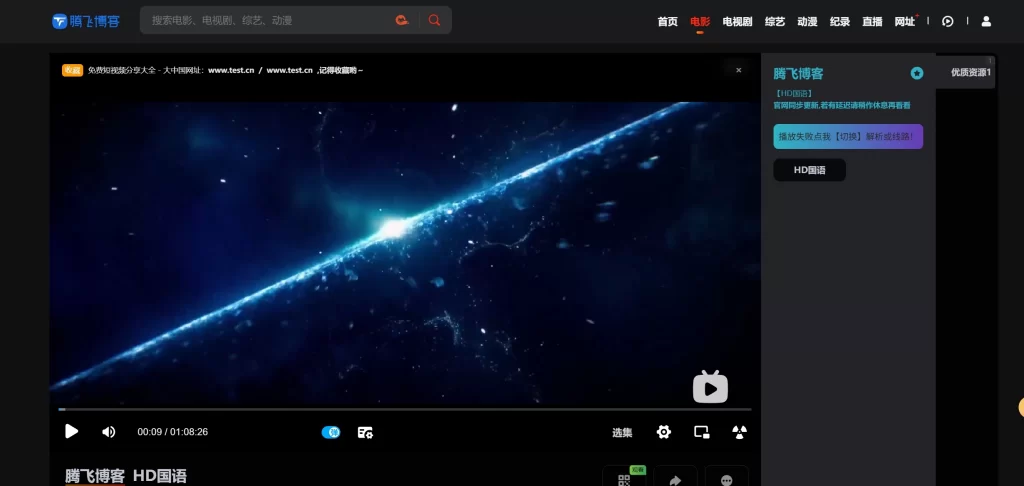This screenshot has height=486, width=1024.
Task: Click the rightmost player control icon
Action: (x=739, y=432)
